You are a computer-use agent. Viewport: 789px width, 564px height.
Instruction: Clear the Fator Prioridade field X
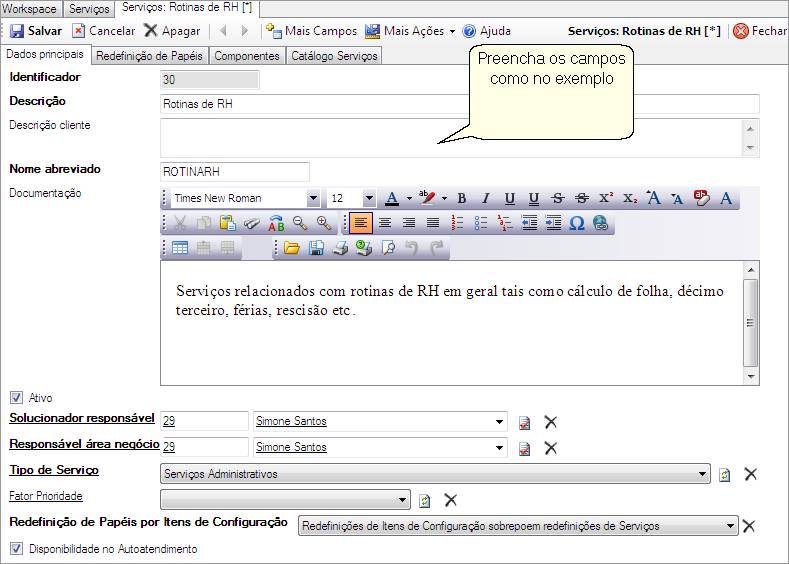click(450, 500)
